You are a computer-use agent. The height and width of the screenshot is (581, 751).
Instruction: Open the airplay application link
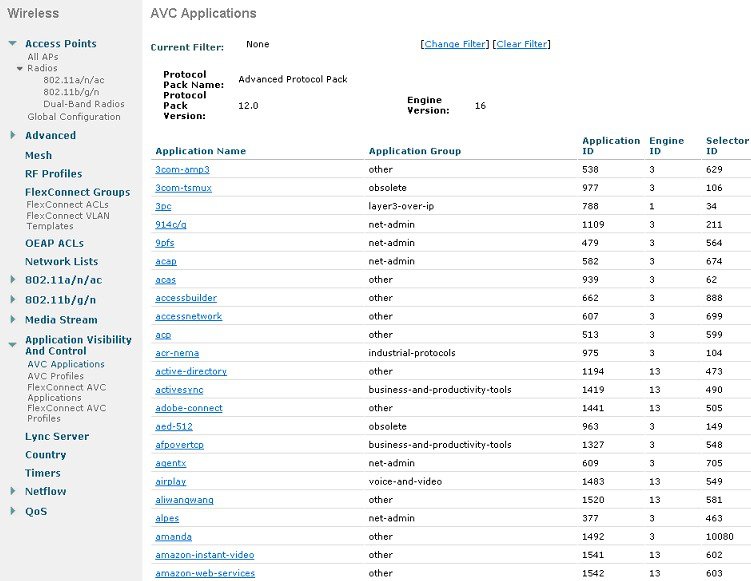pos(171,481)
